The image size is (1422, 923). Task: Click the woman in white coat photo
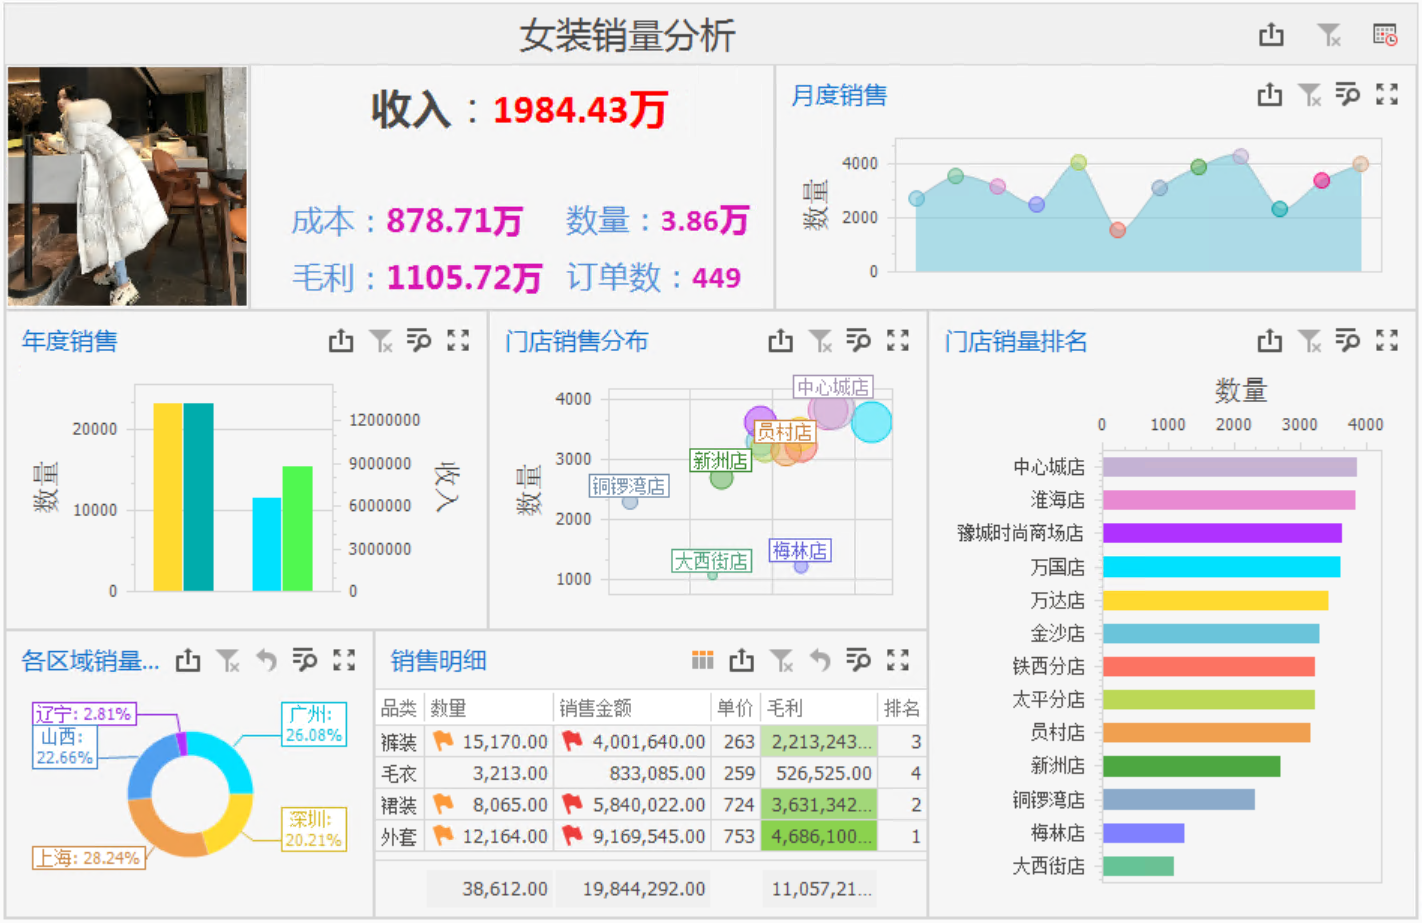tap(127, 186)
